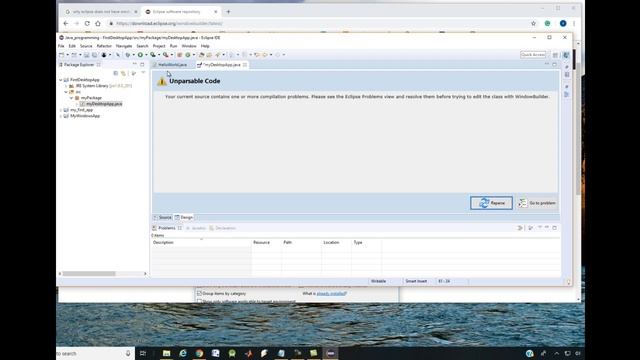640x360 pixels.
Task: Toggle Group items by category checkbox
Action: pos(199,293)
